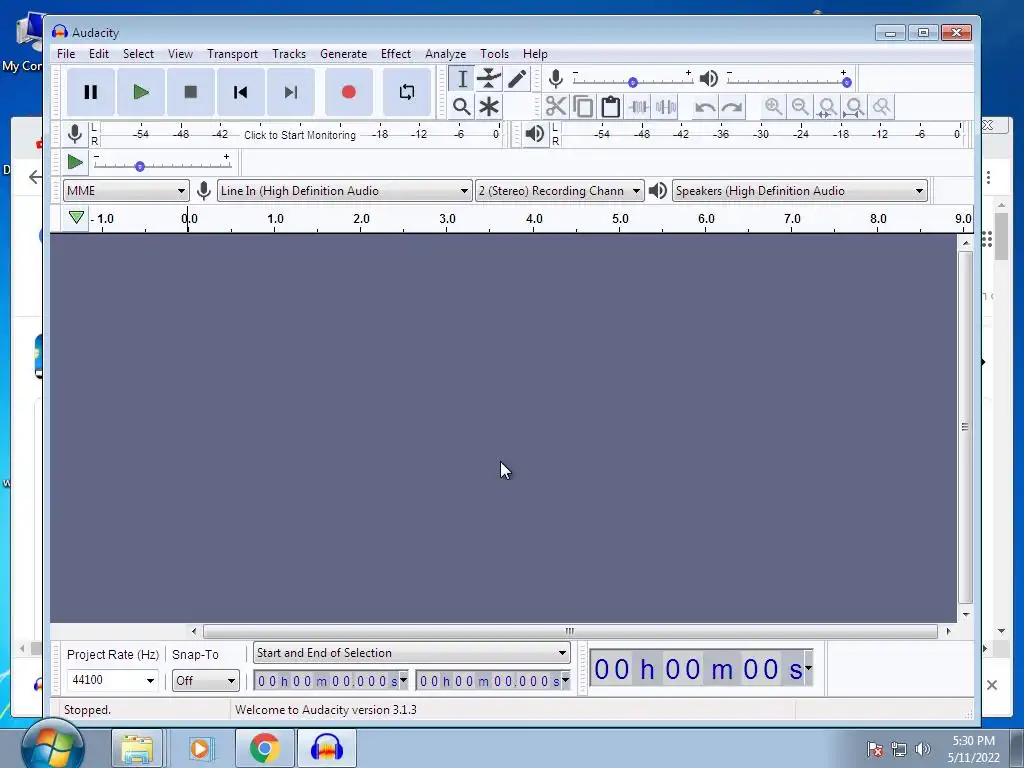This screenshot has width=1024, height=768.
Task: Open Chrome from the taskbar
Action: coord(264,748)
